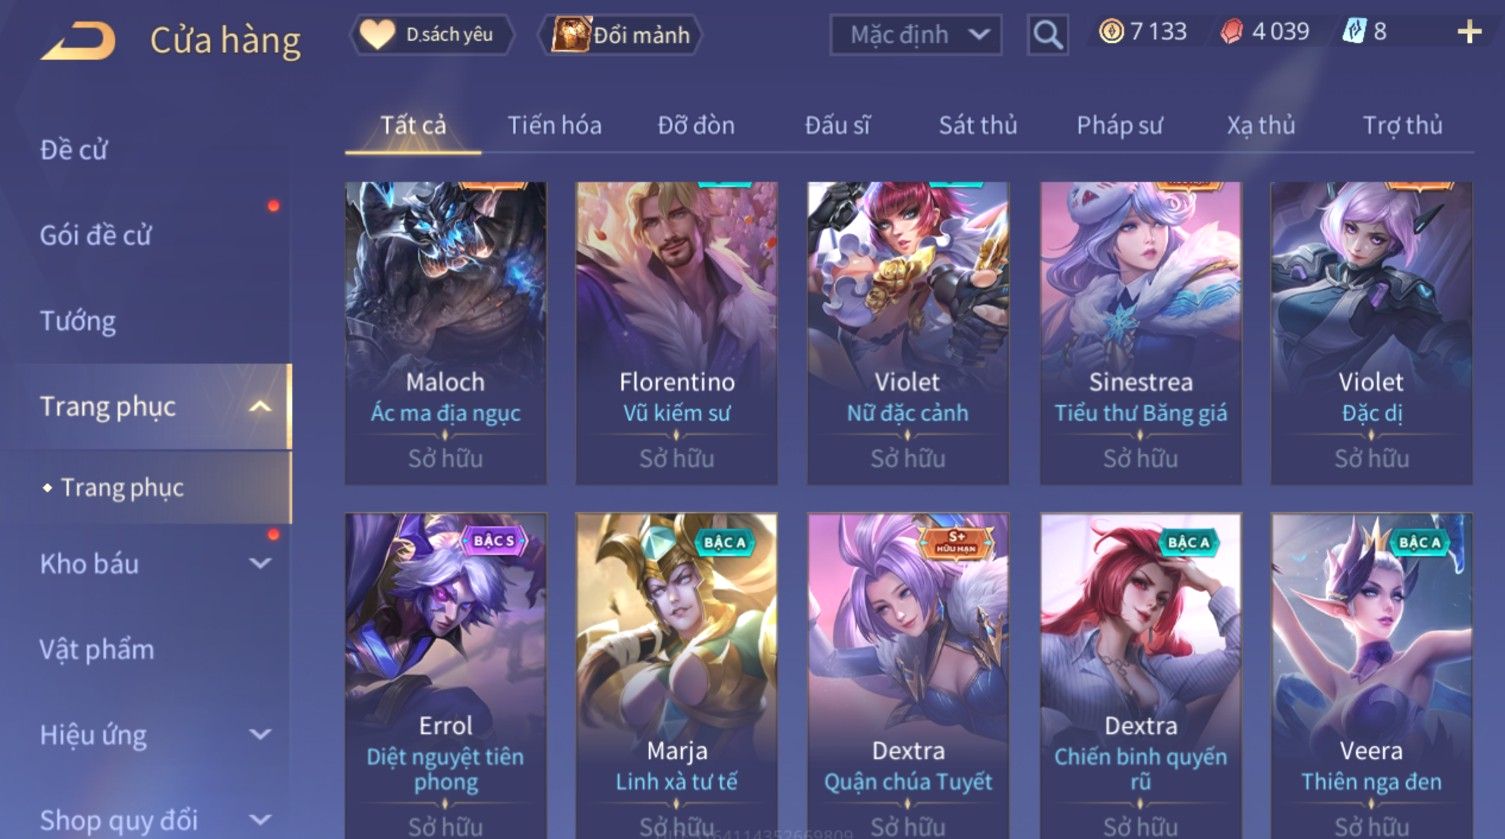Tap the plus icon to add currency
The height and width of the screenshot is (839, 1505).
pos(1469,32)
